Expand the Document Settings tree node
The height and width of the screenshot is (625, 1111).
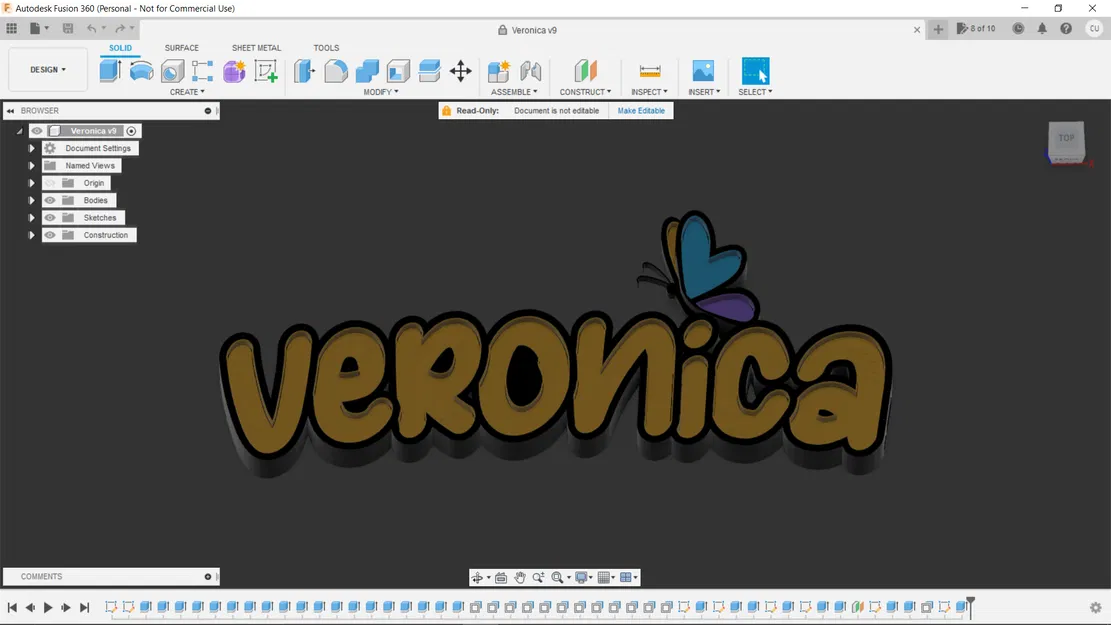coord(32,148)
